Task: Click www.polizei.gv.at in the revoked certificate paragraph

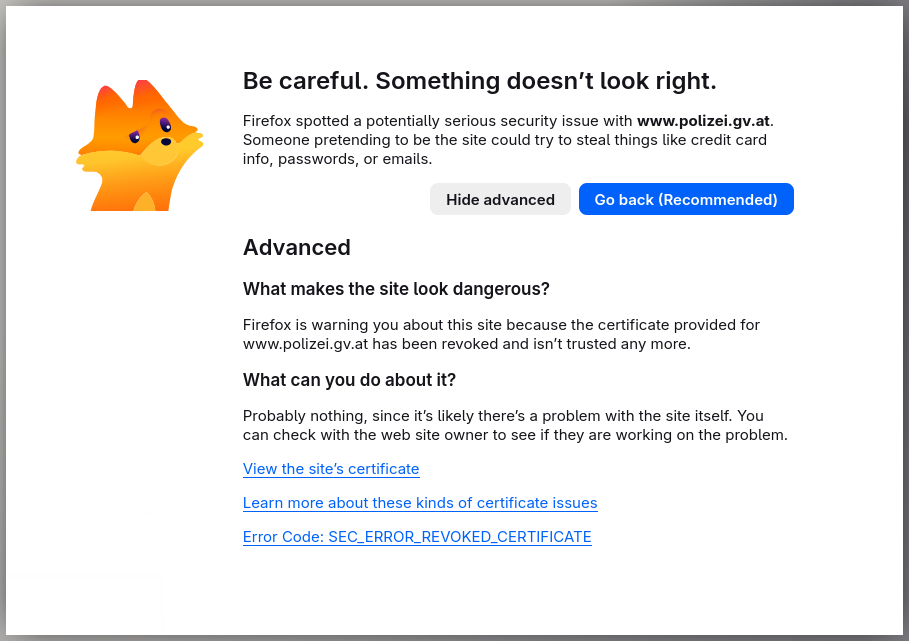Action: click(x=305, y=344)
